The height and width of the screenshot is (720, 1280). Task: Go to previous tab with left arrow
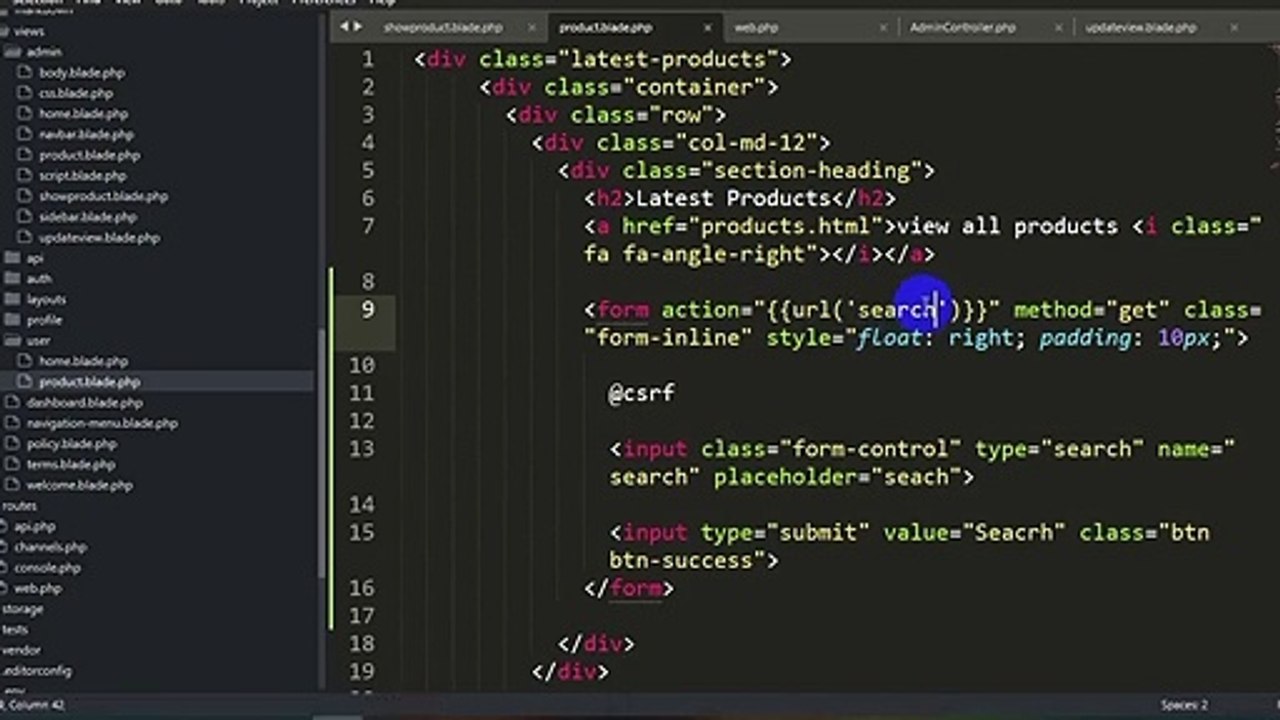point(344,27)
